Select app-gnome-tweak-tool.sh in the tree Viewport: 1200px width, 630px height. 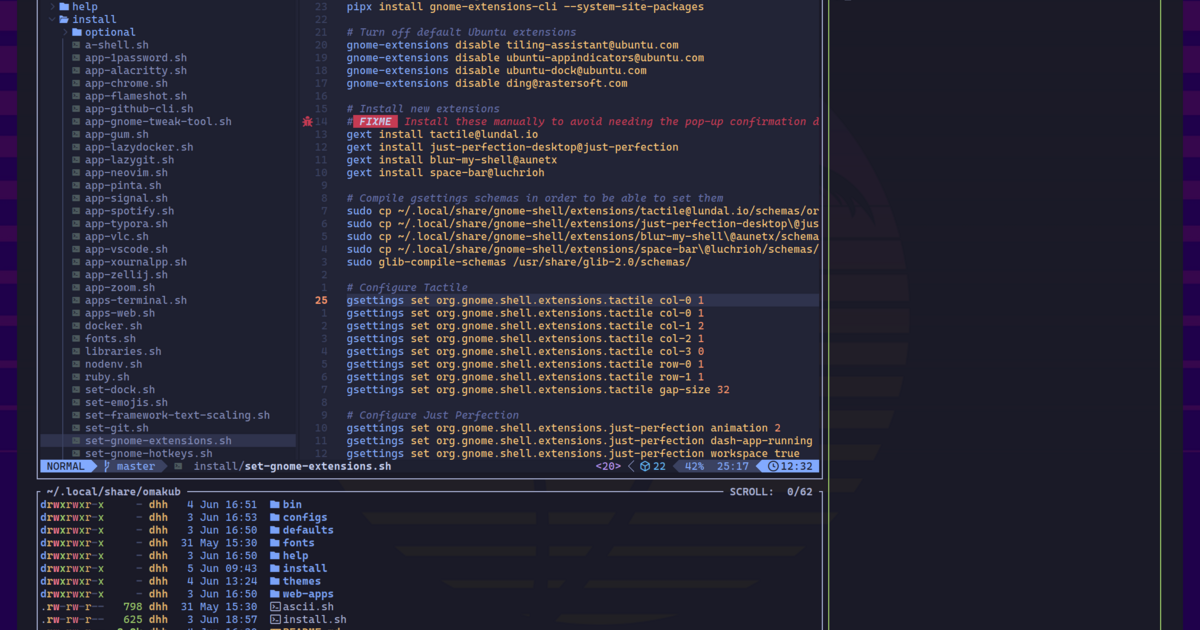point(158,122)
